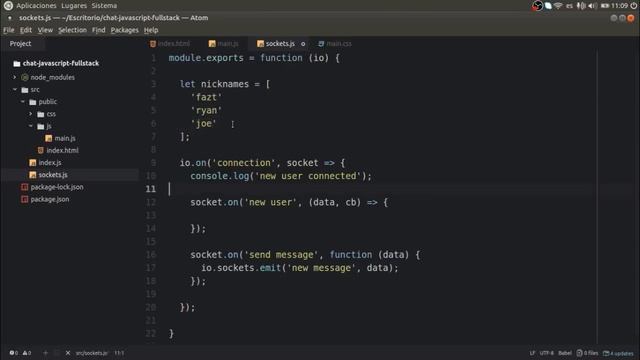Image resolution: width=640 pixels, height=360 pixels.
Task: Select the css folder label
Action: pyautogui.click(x=51, y=114)
